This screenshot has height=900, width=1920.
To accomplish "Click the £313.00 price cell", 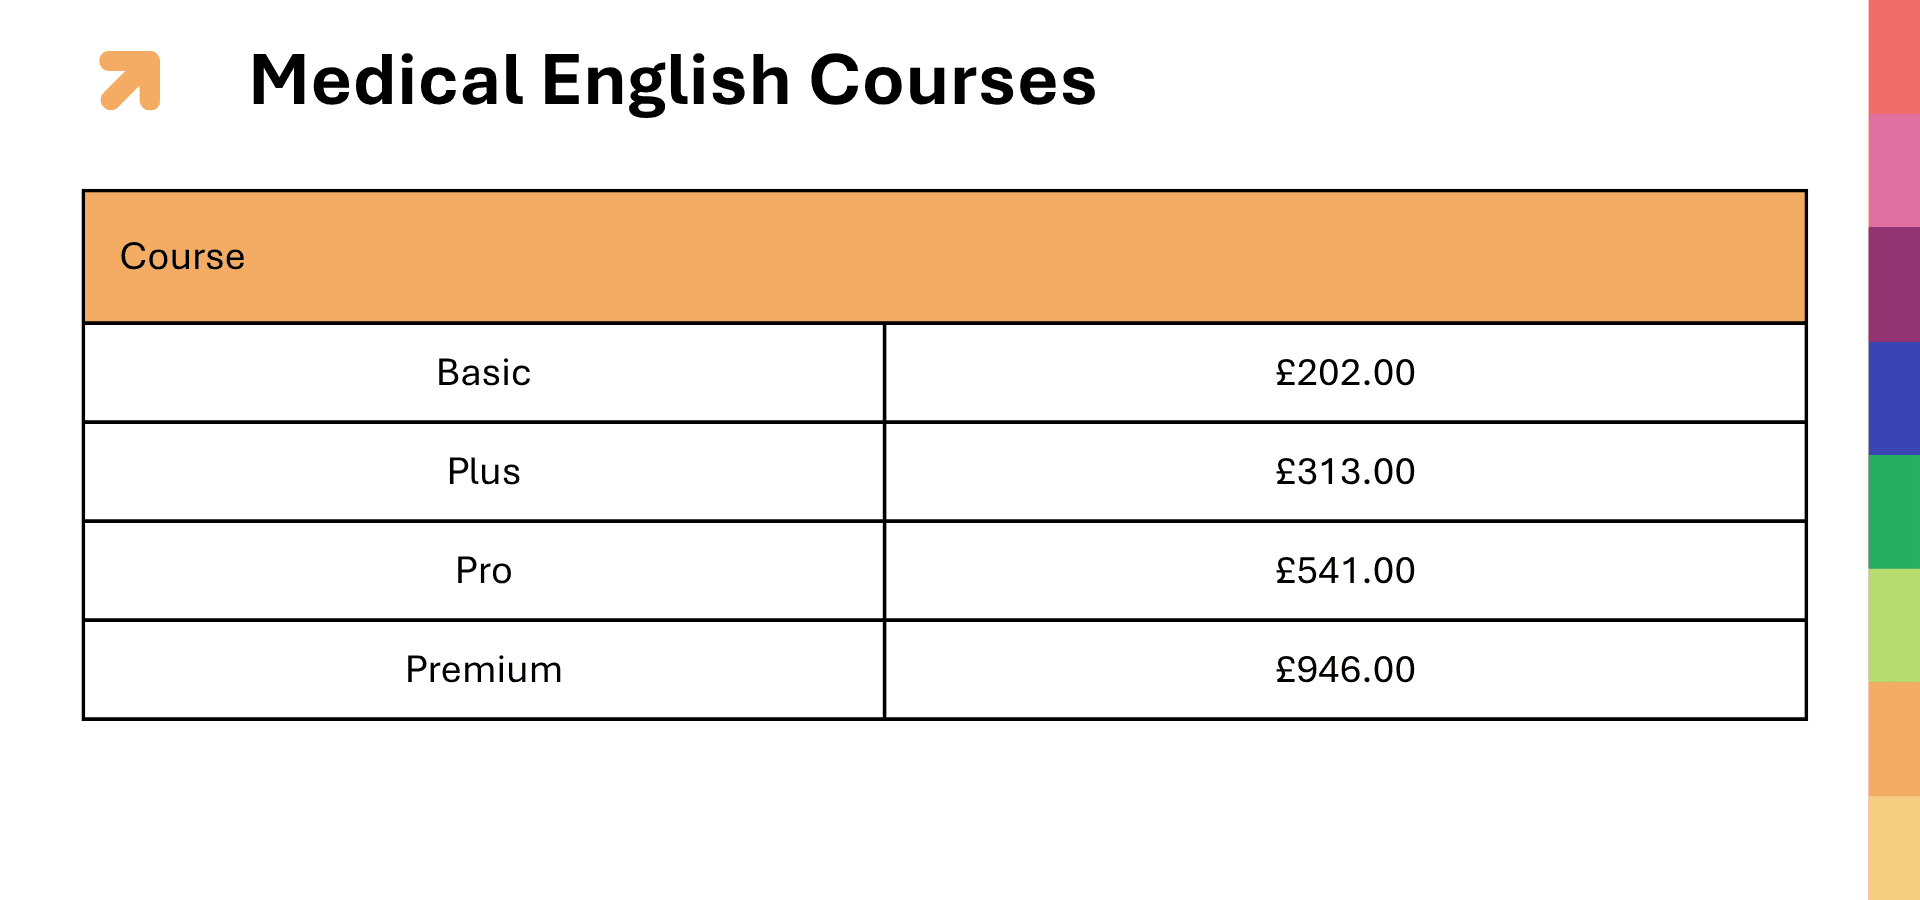I will pyautogui.click(x=1345, y=472).
